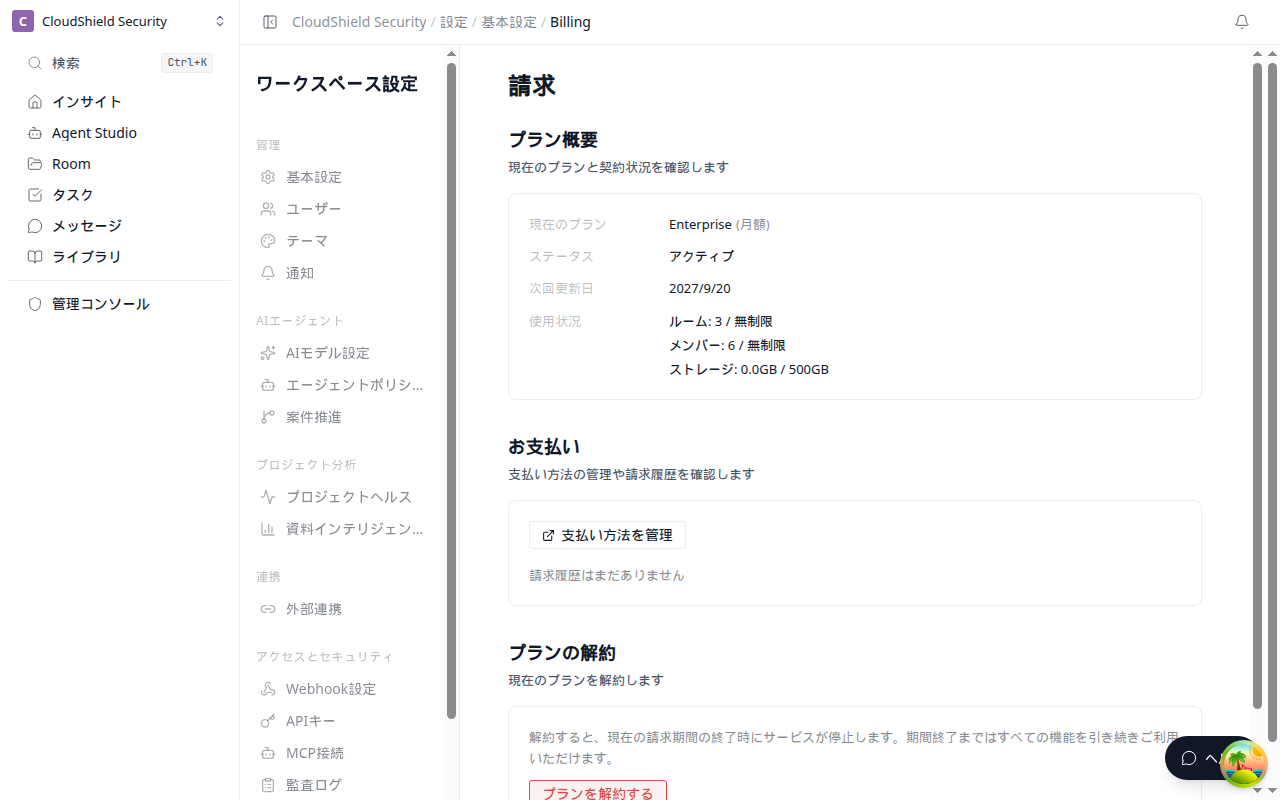Image resolution: width=1280 pixels, height=800 pixels.
Task: Toggle the sidebar panel icon near the breadcrumb
Action: pos(270,22)
